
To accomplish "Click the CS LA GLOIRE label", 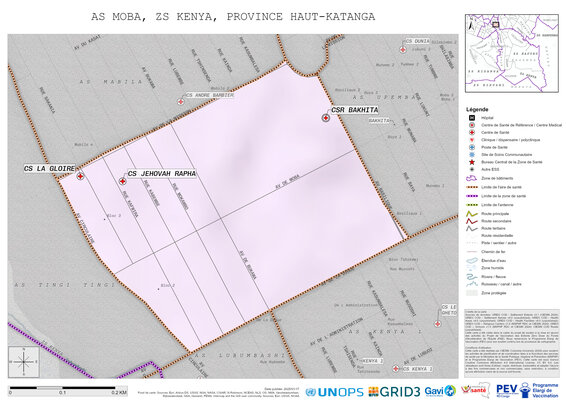I will [x=49, y=169].
